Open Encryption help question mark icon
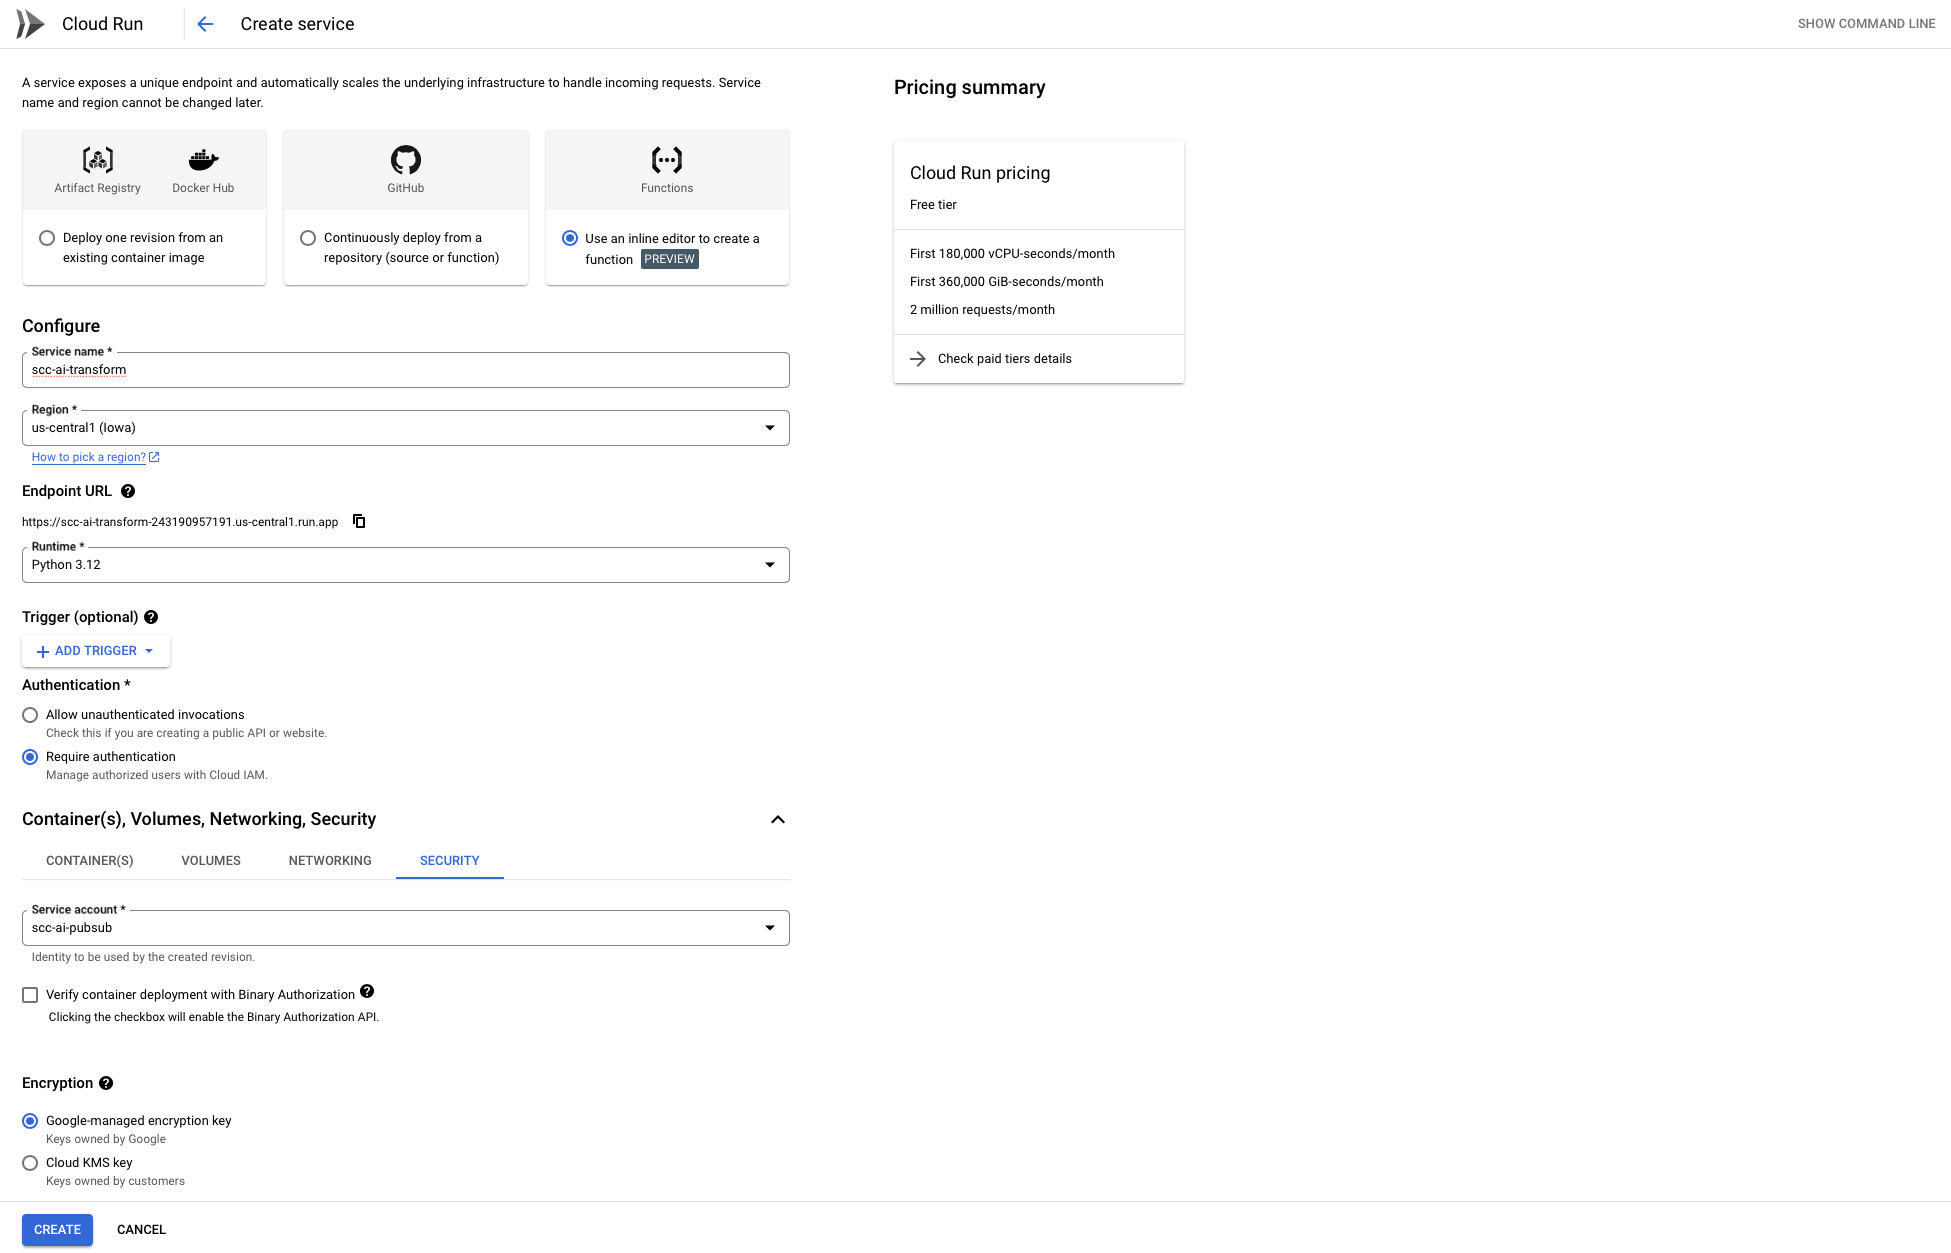Viewport: 1951px width, 1253px height. pyautogui.click(x=106, y=1083)
